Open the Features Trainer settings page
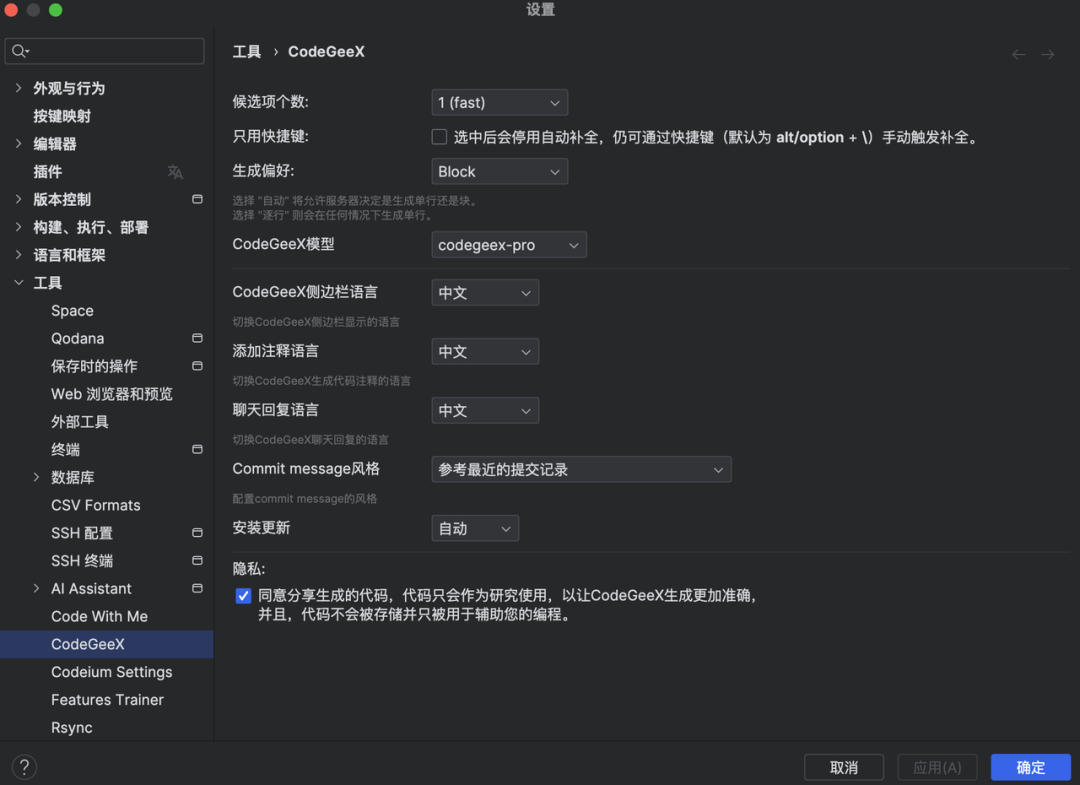This screenshot has width=1080, height=785. pyautogui.click(x=107, y=700)
